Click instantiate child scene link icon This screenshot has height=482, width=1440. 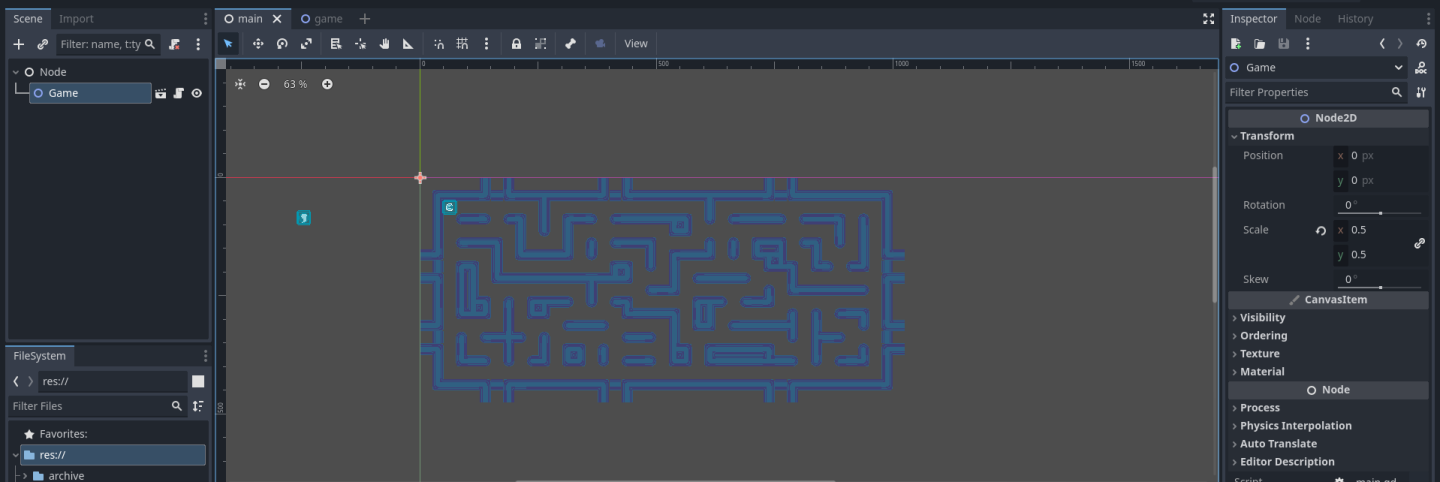[x=42, y=44]
